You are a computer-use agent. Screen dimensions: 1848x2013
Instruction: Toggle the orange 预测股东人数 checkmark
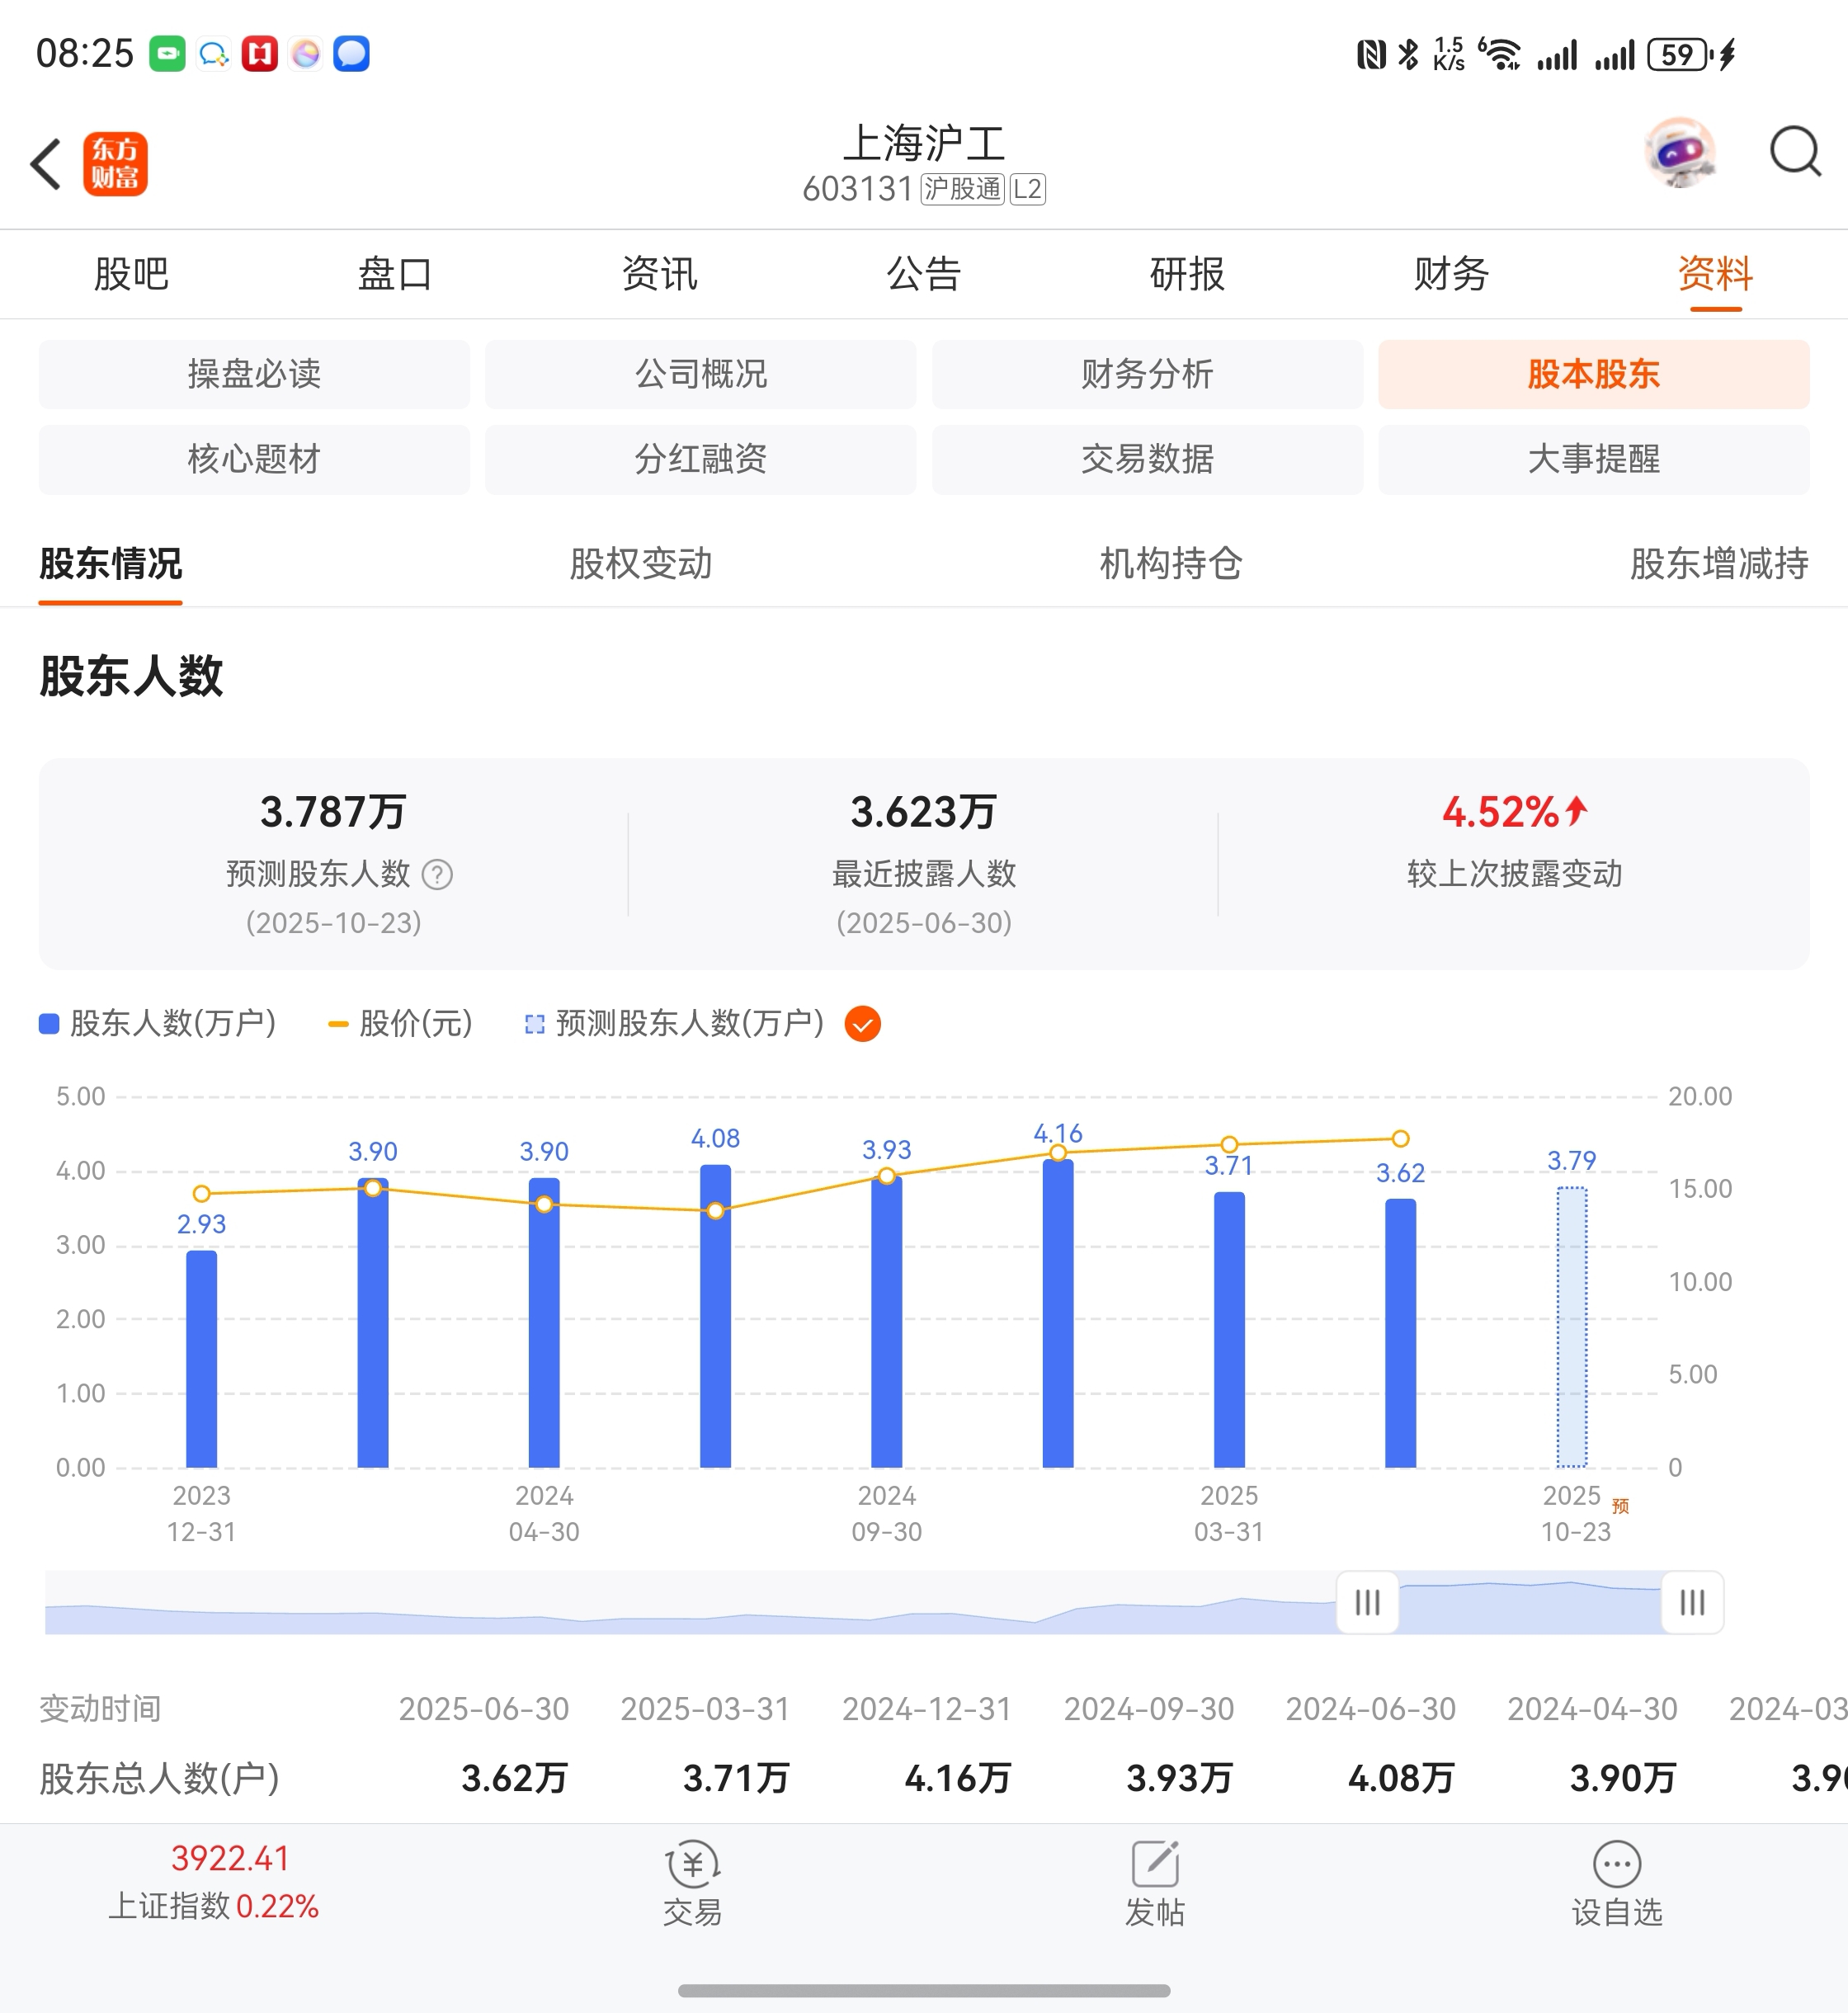point(862,1024)
